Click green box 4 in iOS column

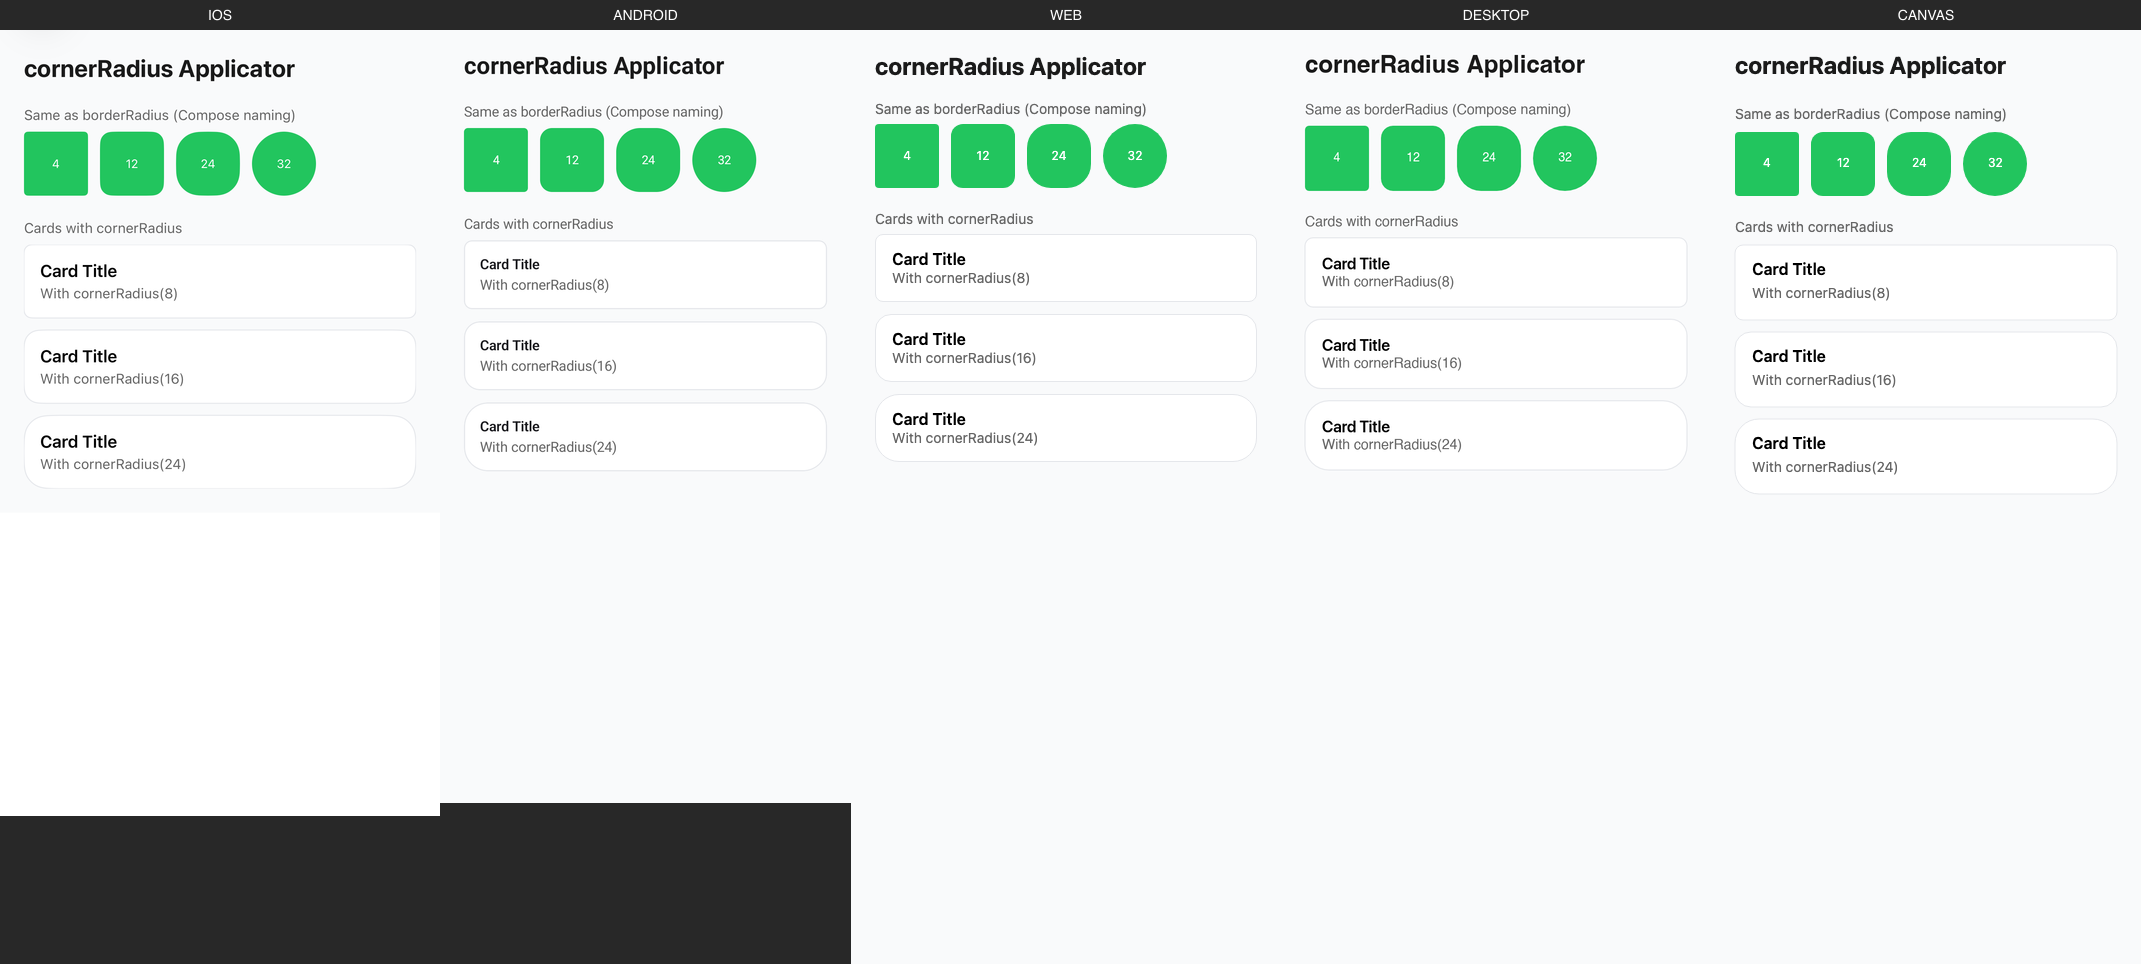point(56,164)
